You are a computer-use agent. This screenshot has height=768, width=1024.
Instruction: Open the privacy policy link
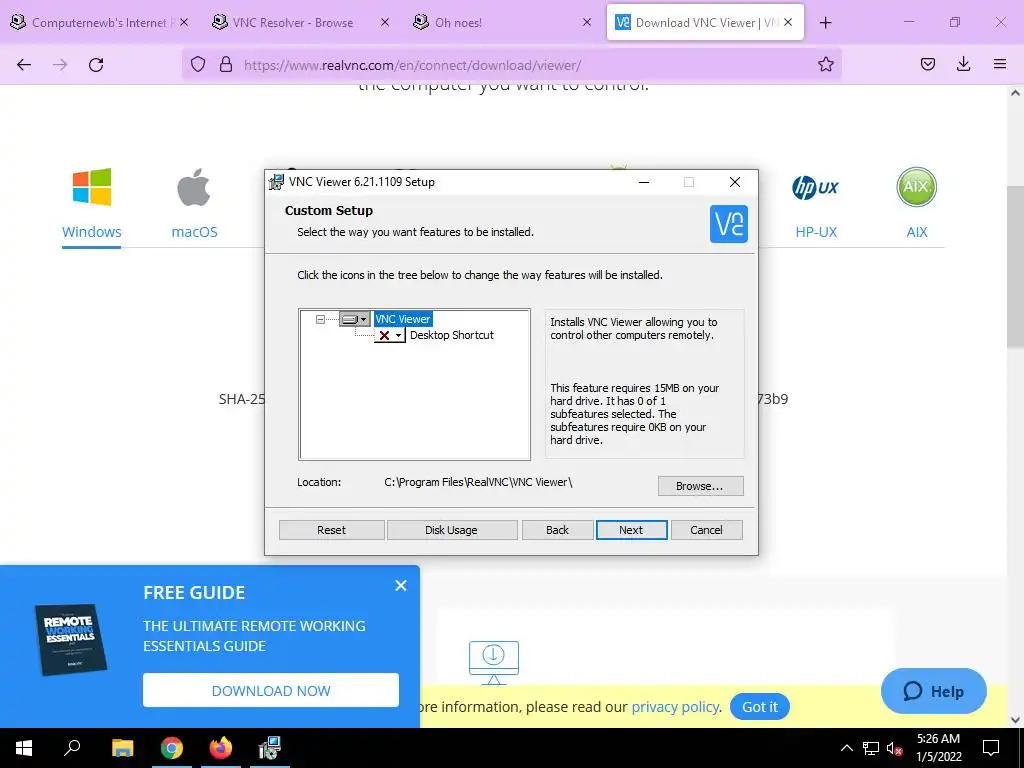coord(675,707)
